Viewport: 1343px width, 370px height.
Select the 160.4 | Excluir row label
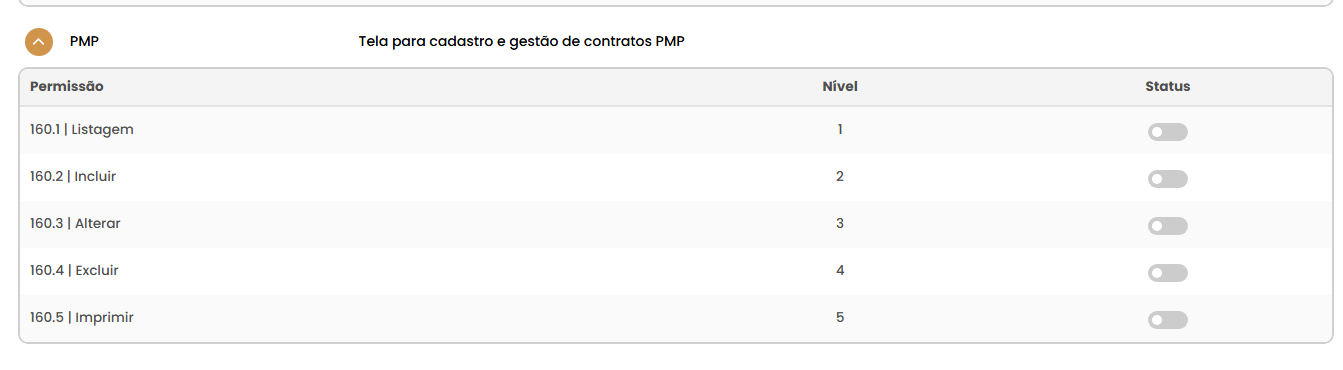click(74, 270)
